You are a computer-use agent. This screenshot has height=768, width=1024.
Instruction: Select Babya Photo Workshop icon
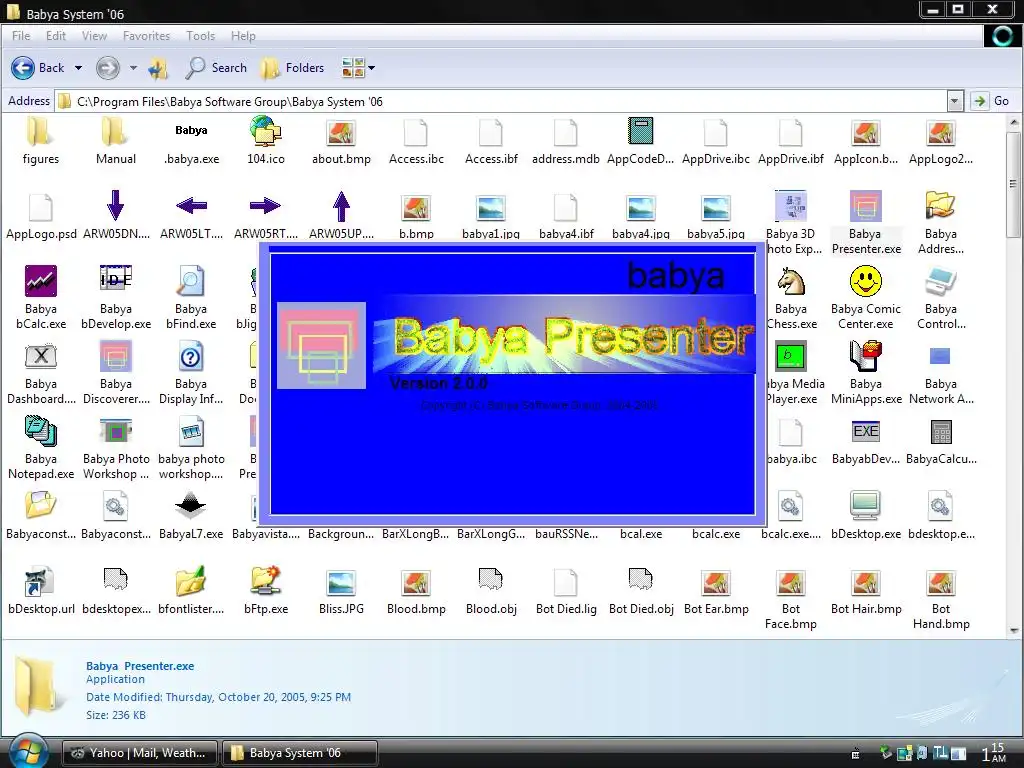pyautogui.click(x=116, y=432)
